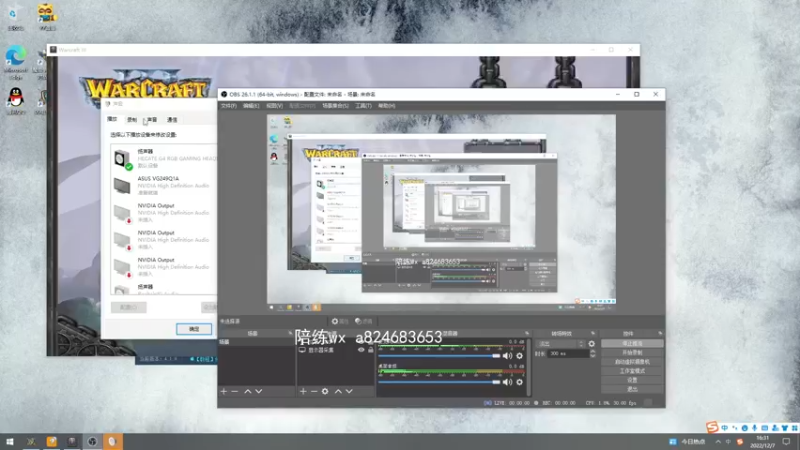Open the transition type dropdown in OBS
The width and height of the screenshot is (800, 450).
point(559,344)
